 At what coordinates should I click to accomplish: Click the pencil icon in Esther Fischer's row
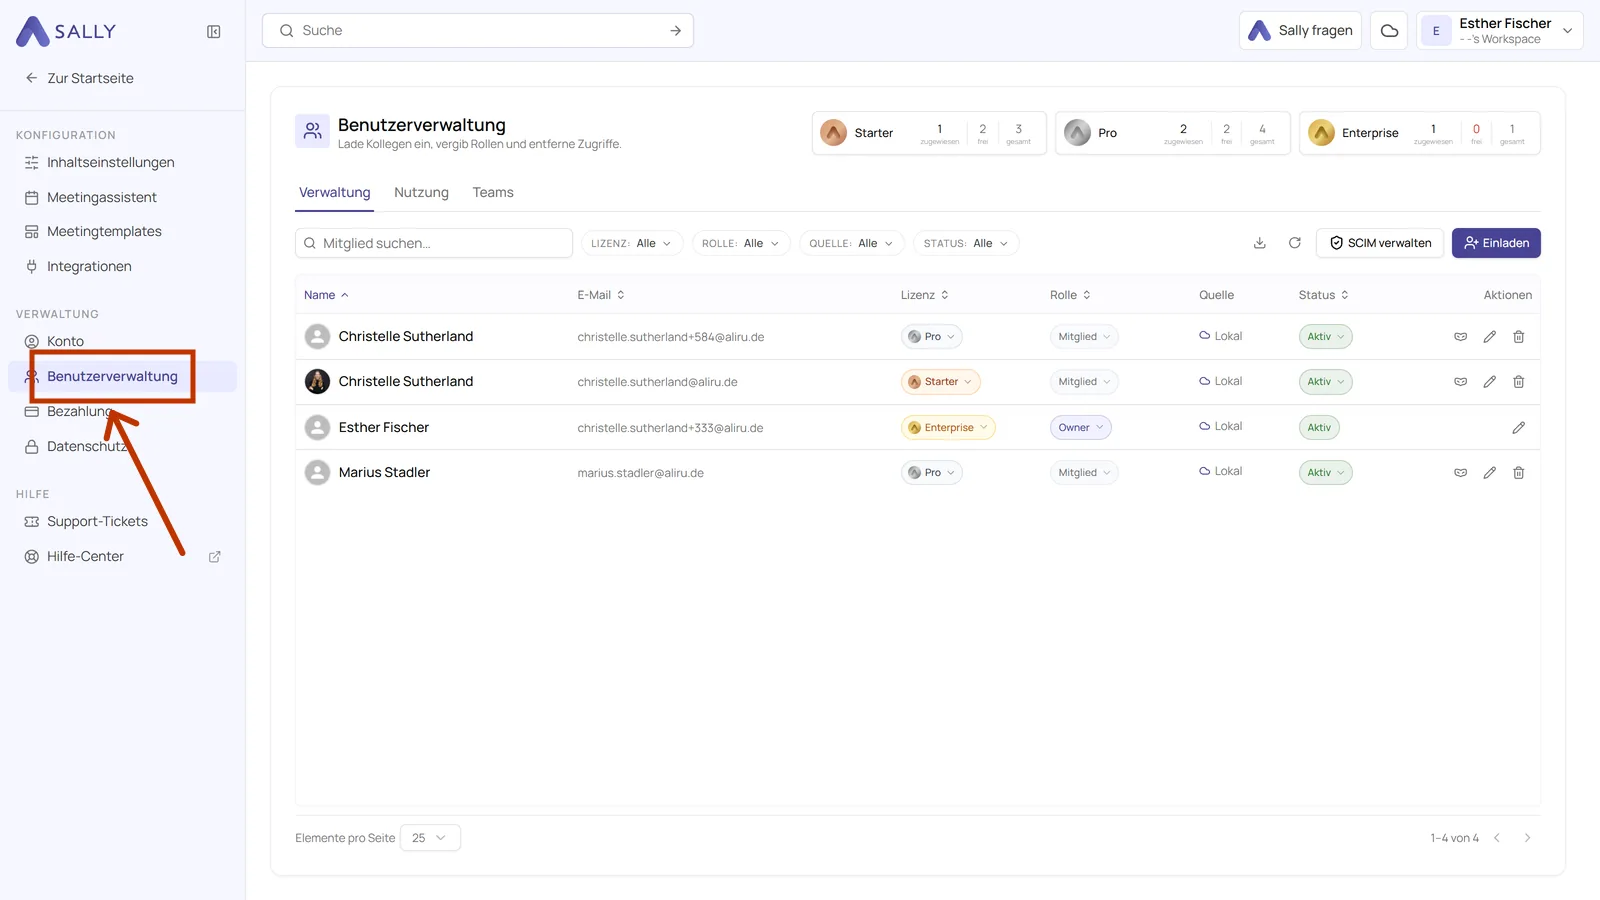[x=1519, y=428]
